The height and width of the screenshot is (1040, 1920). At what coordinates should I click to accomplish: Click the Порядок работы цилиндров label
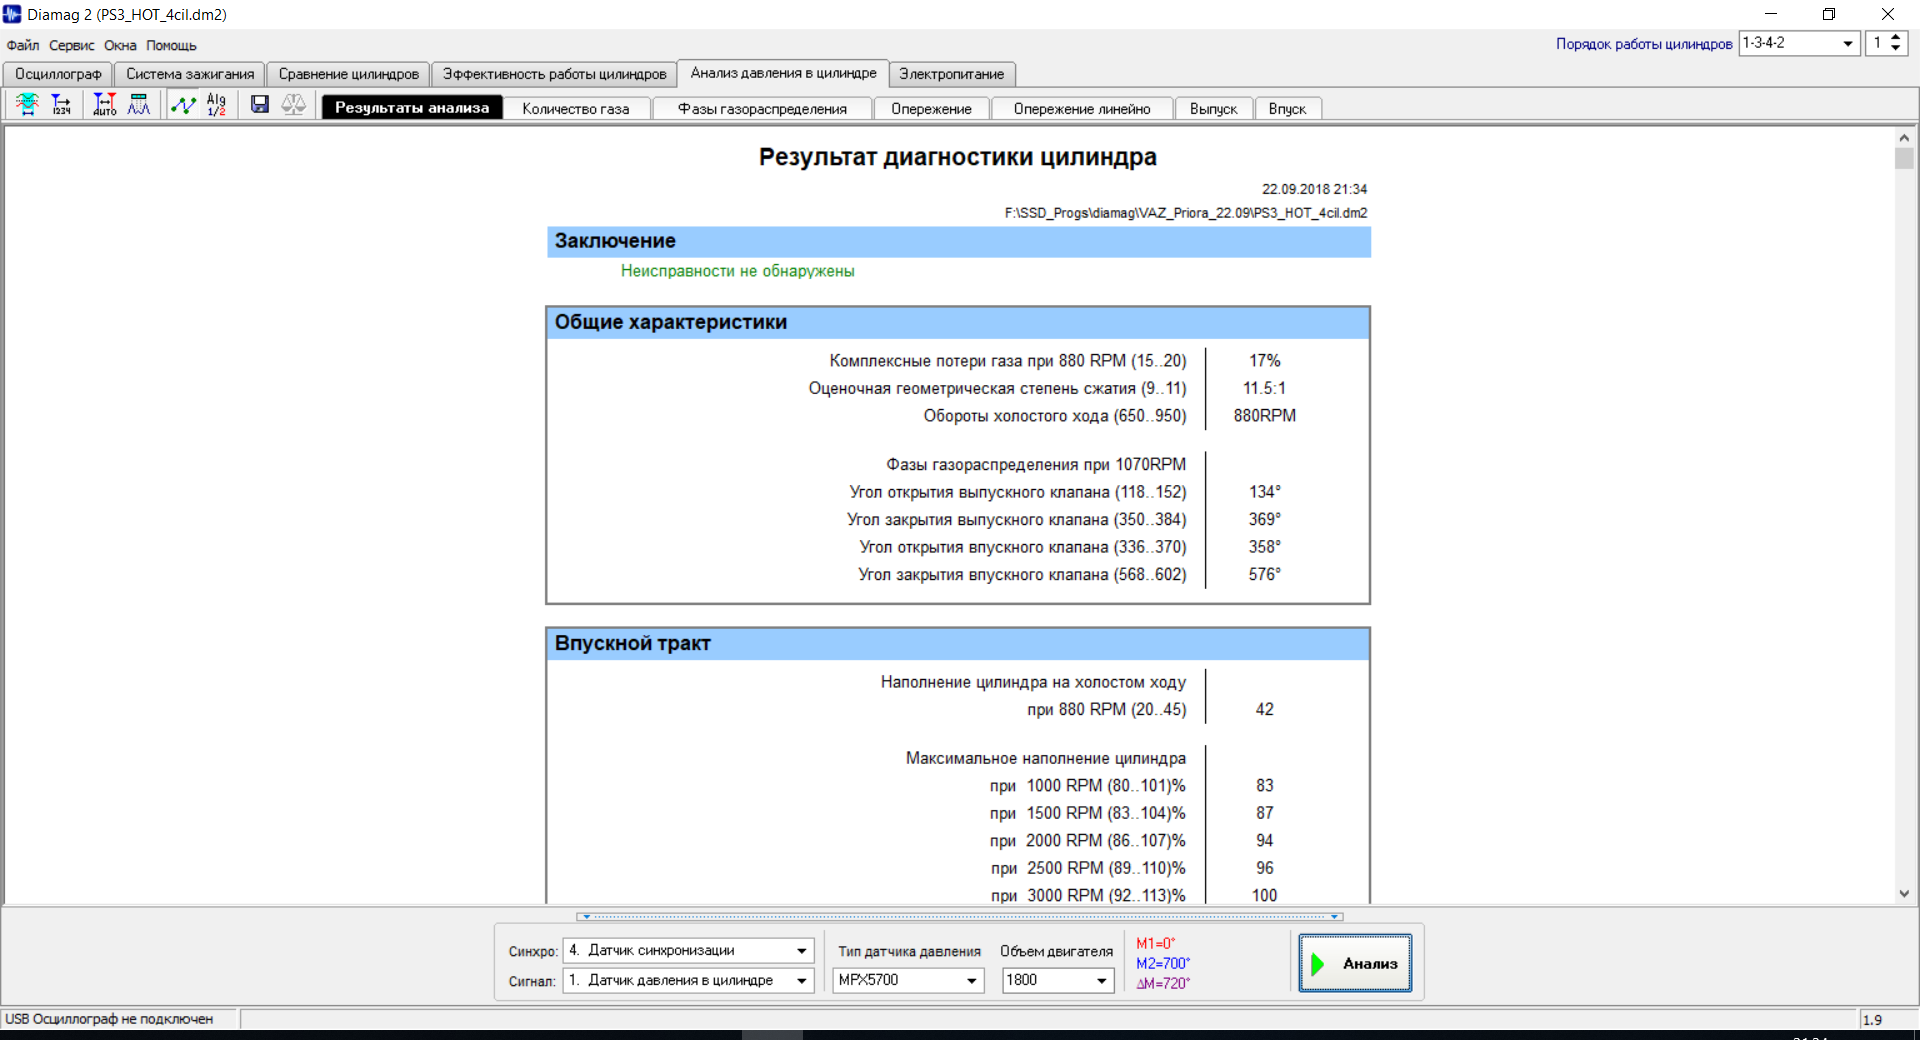[1644, 44]
